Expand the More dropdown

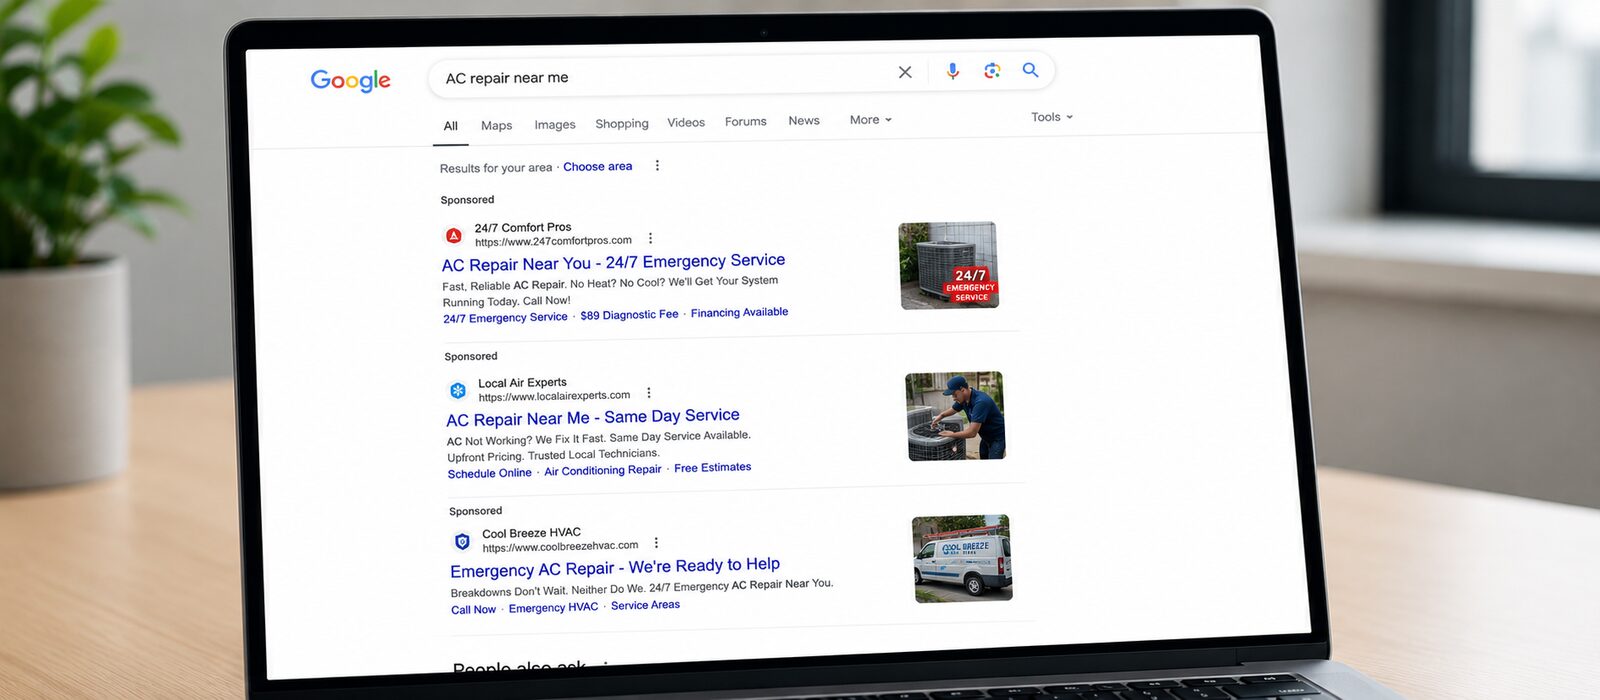(x=870, y=119)
